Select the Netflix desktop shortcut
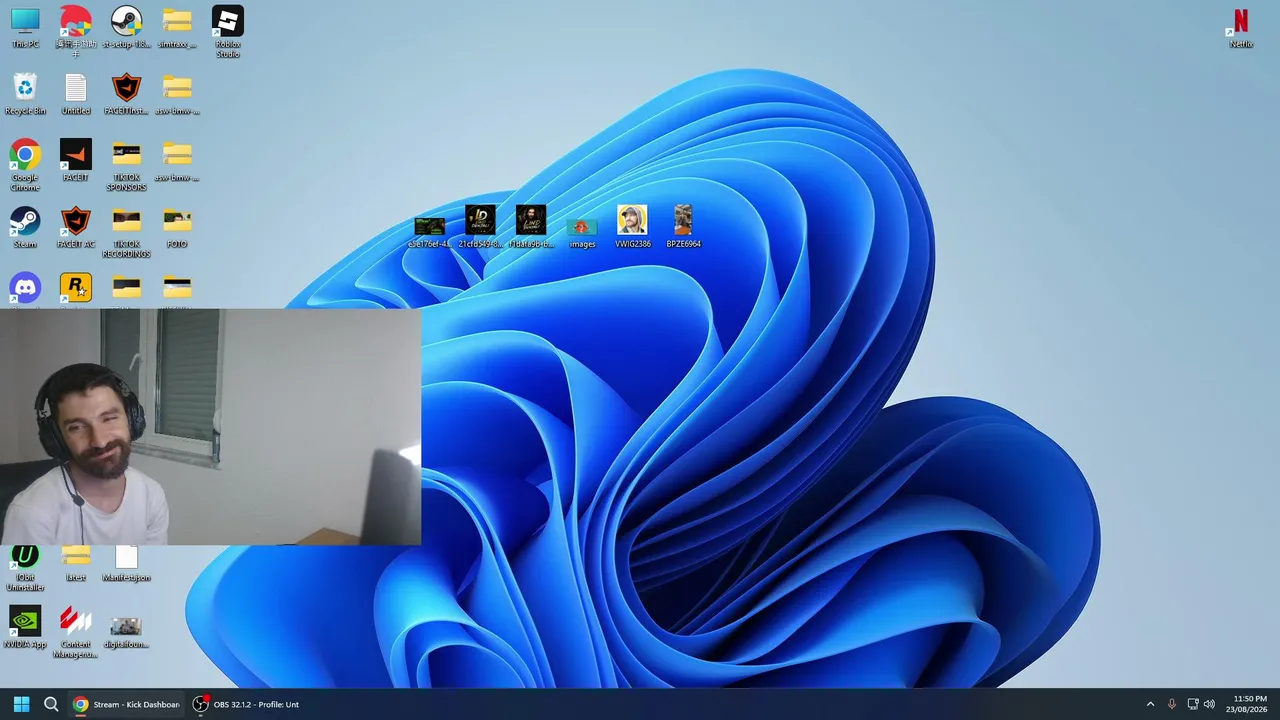The width and height of the screenshot is (1280, 720). pos(1241,27)
